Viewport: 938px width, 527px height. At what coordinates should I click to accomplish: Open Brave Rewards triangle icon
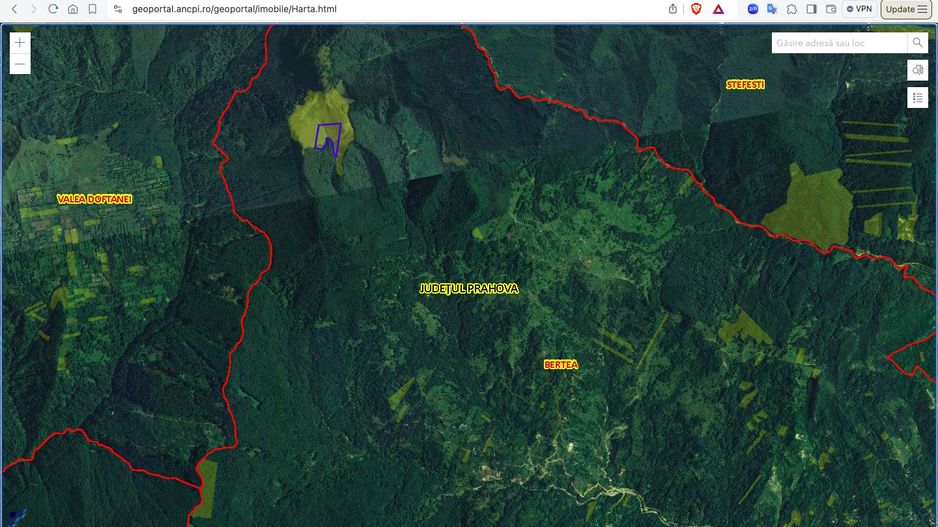718,9
